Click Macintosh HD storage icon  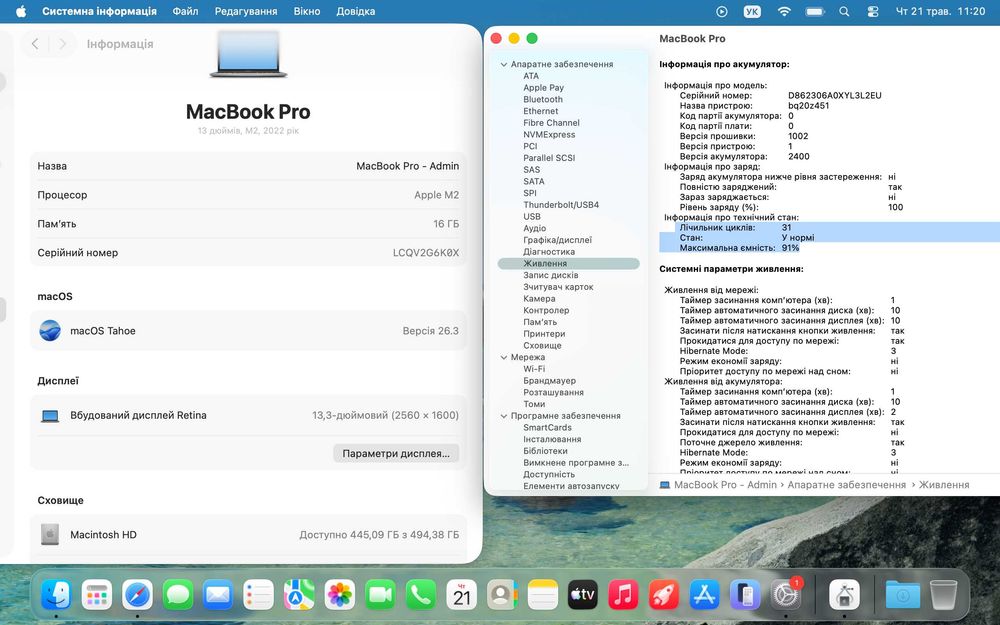pyautogui.click(x=50, y=534)
